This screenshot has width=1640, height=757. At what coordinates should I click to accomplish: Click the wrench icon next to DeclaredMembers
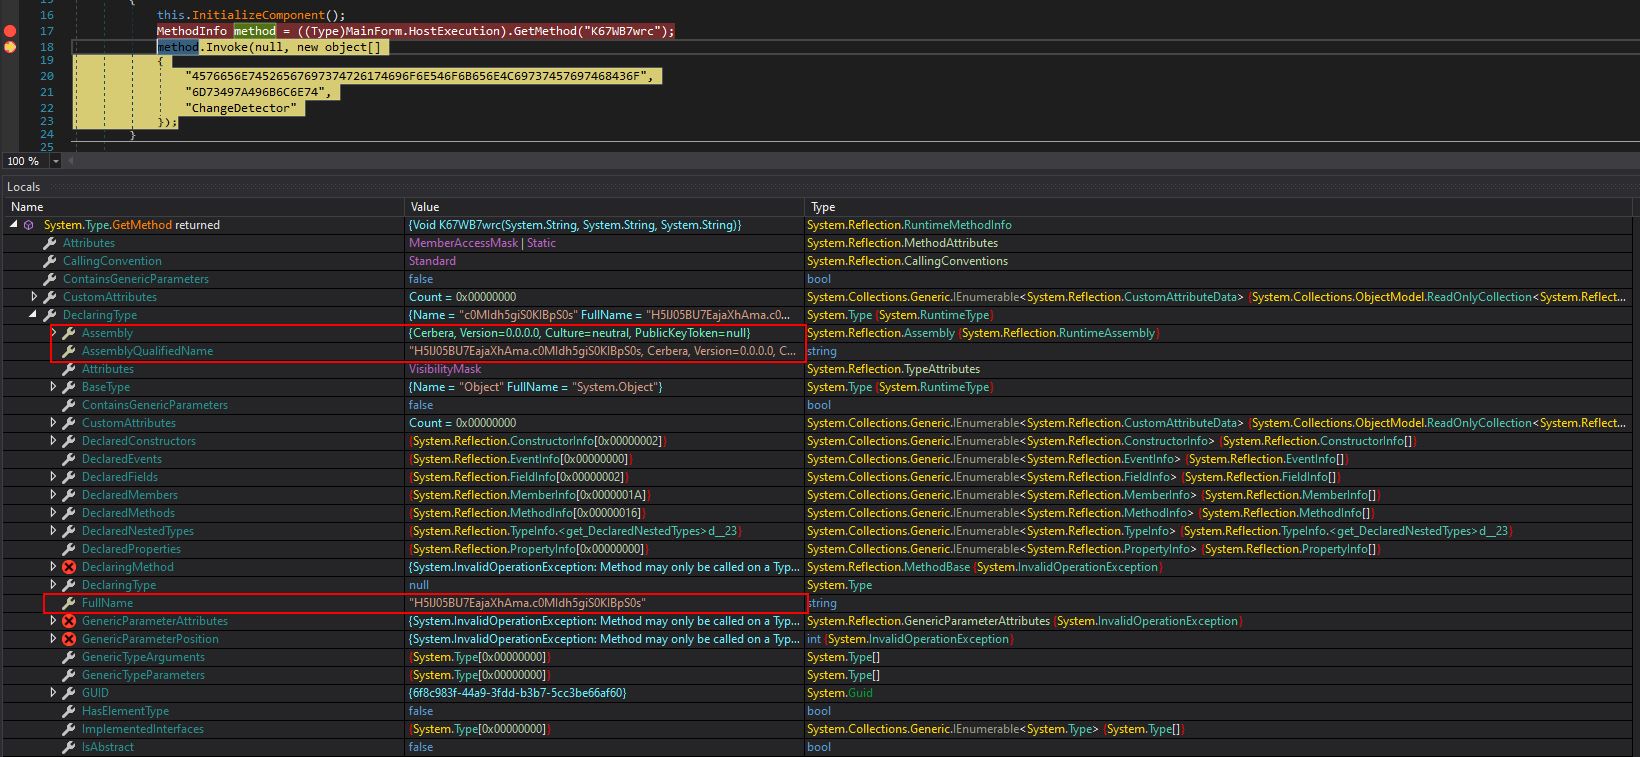point(68,495)
